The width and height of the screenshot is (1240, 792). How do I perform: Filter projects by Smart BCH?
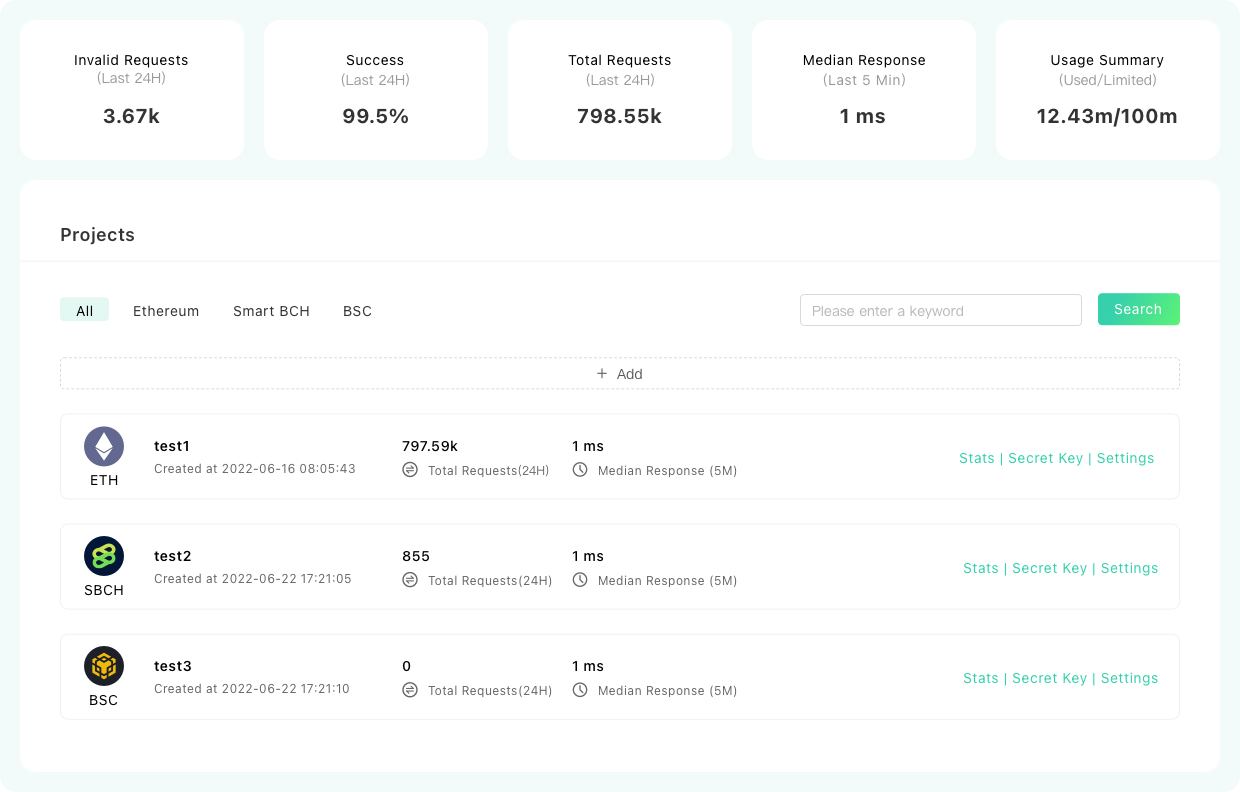[271, 311]
